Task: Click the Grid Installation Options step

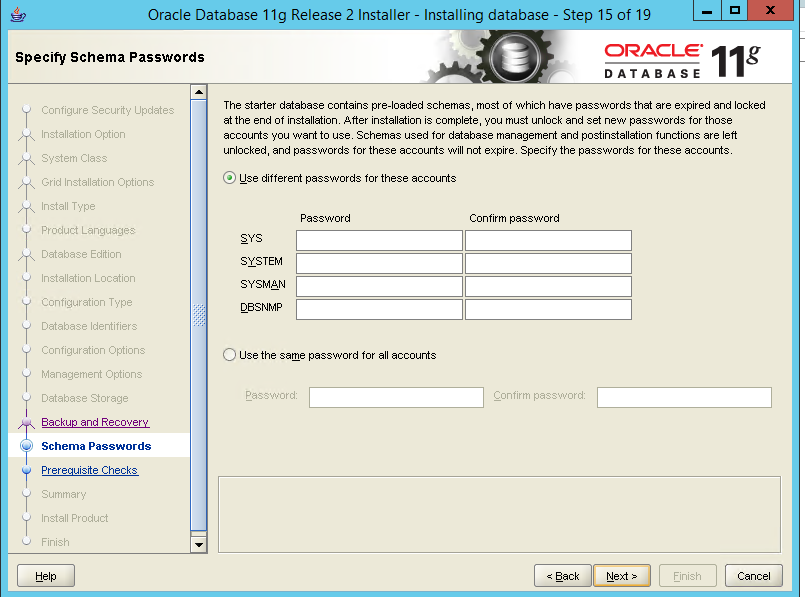Action: coord(98,182)
